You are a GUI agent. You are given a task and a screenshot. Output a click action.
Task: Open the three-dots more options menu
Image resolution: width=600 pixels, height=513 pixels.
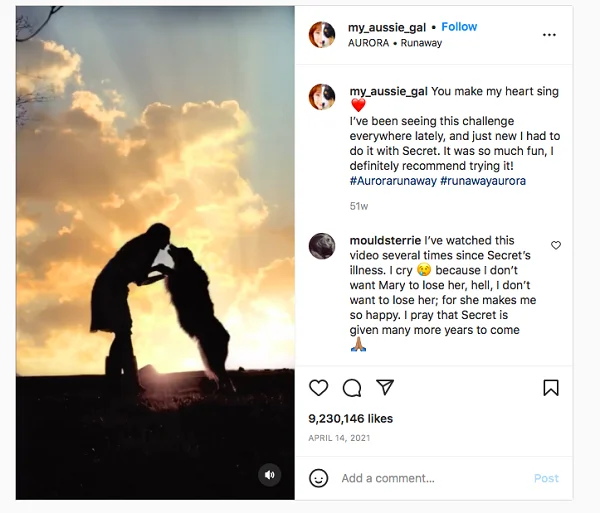pos(549,34)
